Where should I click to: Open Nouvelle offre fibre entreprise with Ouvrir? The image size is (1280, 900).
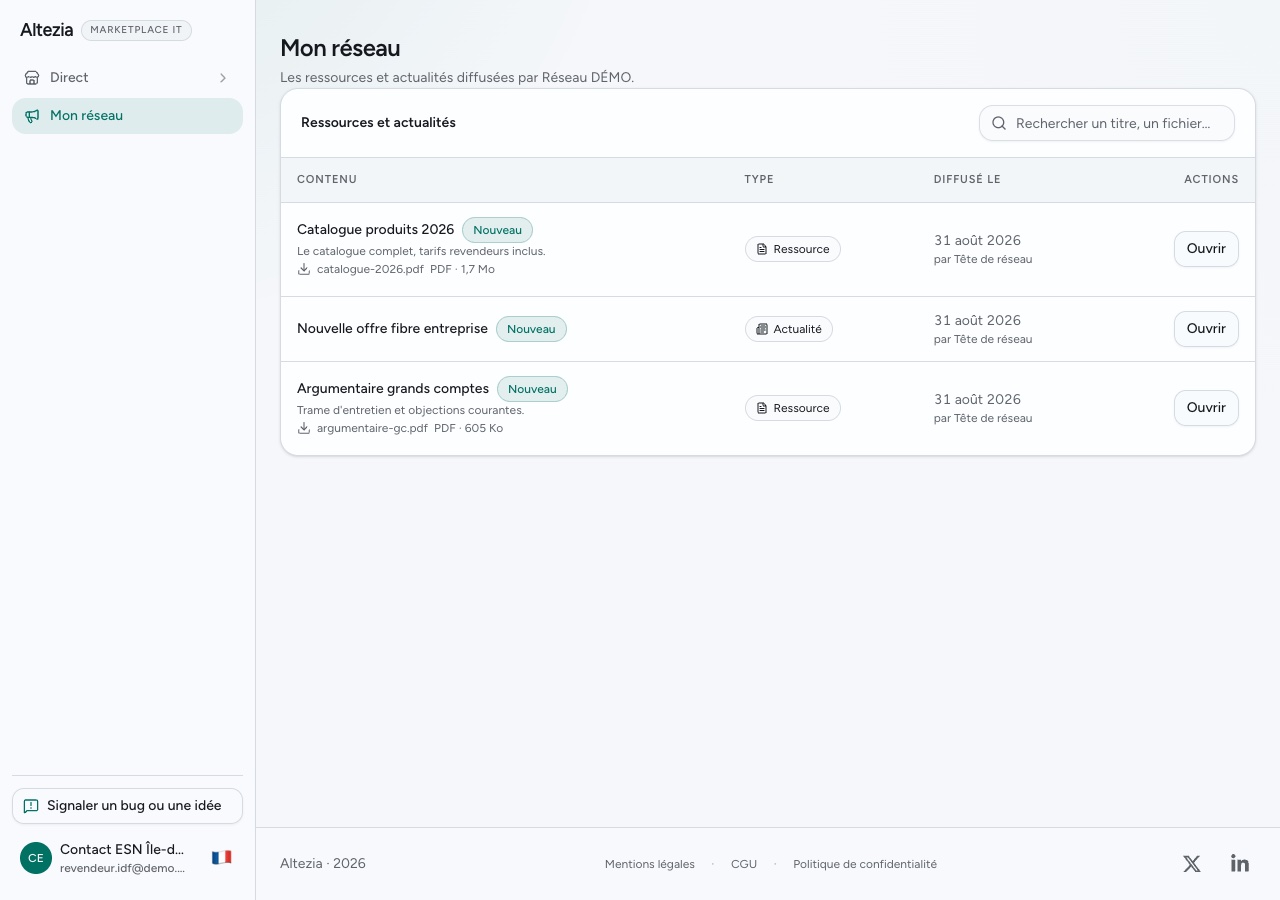1206,329
